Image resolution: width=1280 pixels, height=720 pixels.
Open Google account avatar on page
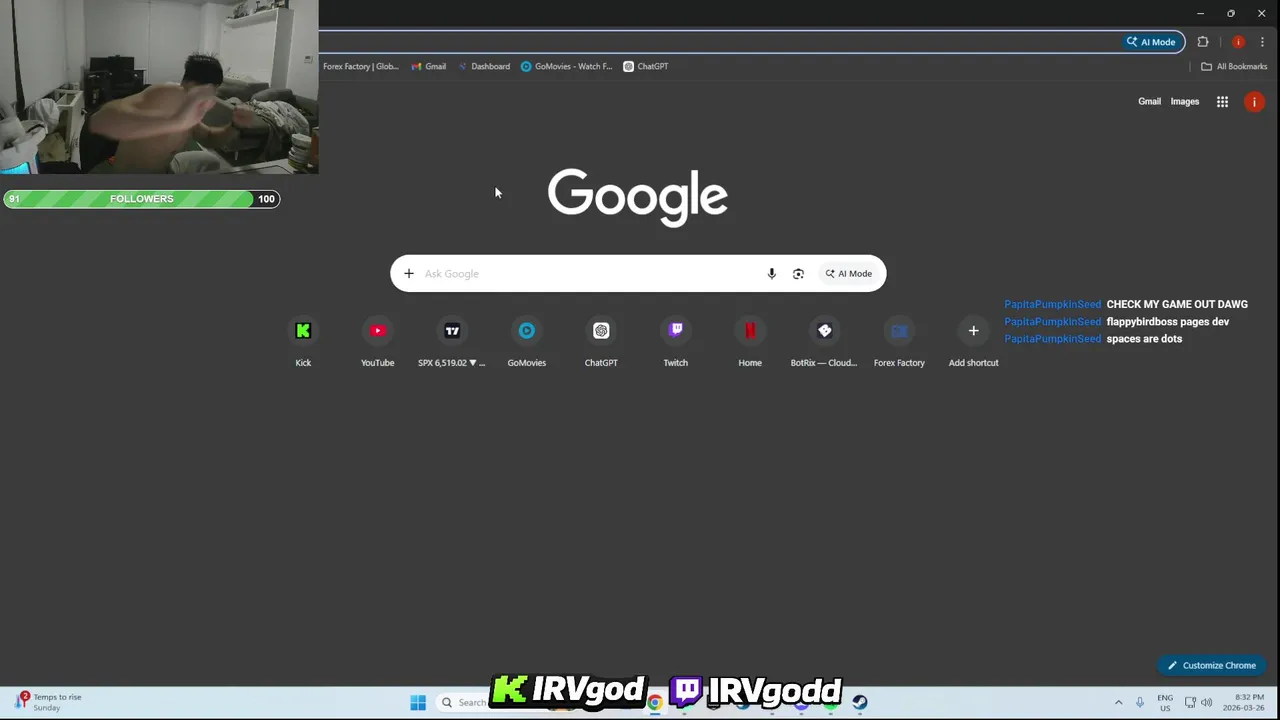[x=1254, y=102]
